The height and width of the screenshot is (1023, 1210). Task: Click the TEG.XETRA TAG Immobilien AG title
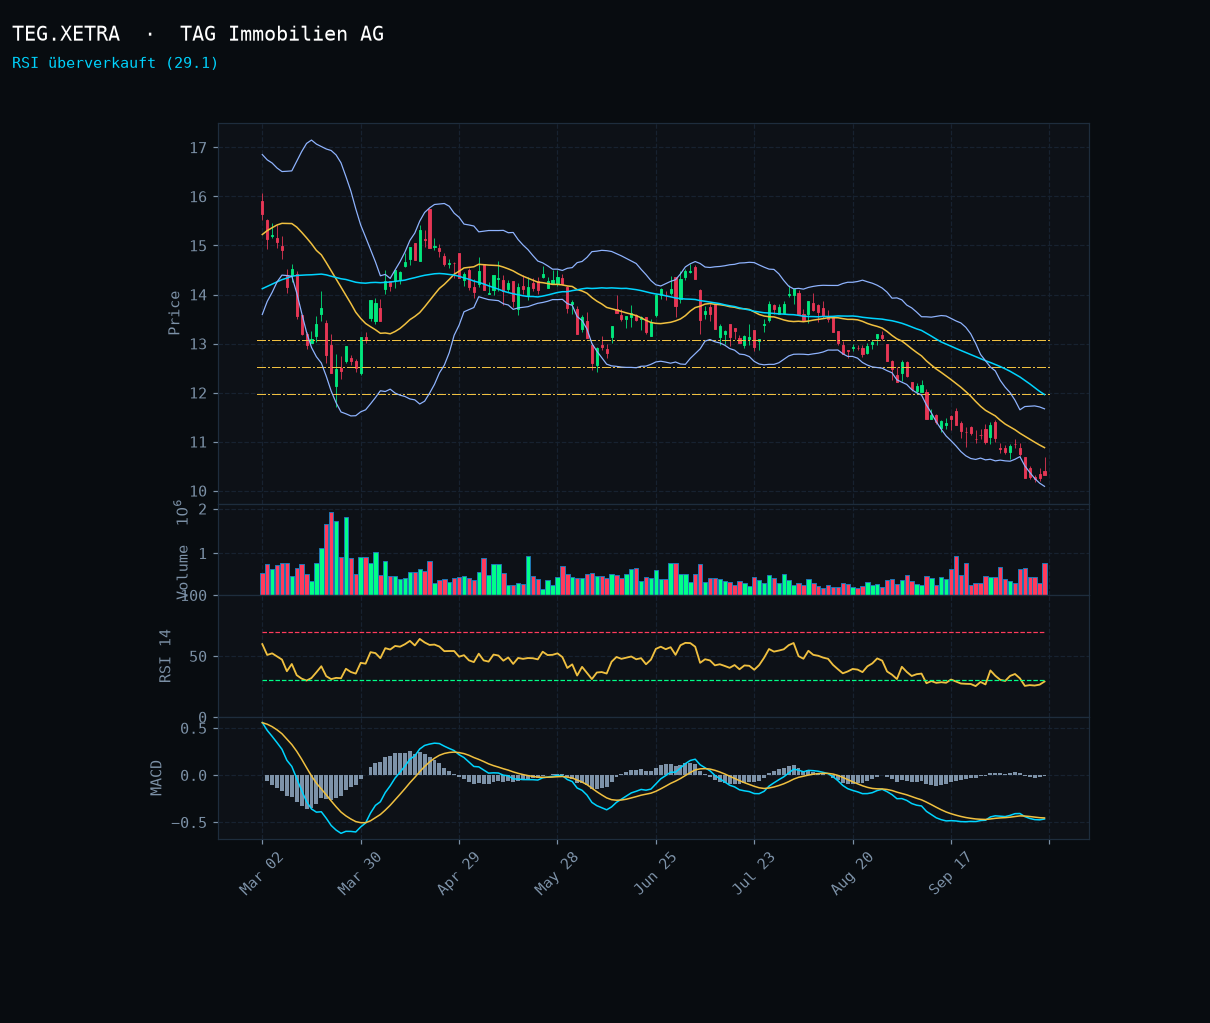click(198, 35)
